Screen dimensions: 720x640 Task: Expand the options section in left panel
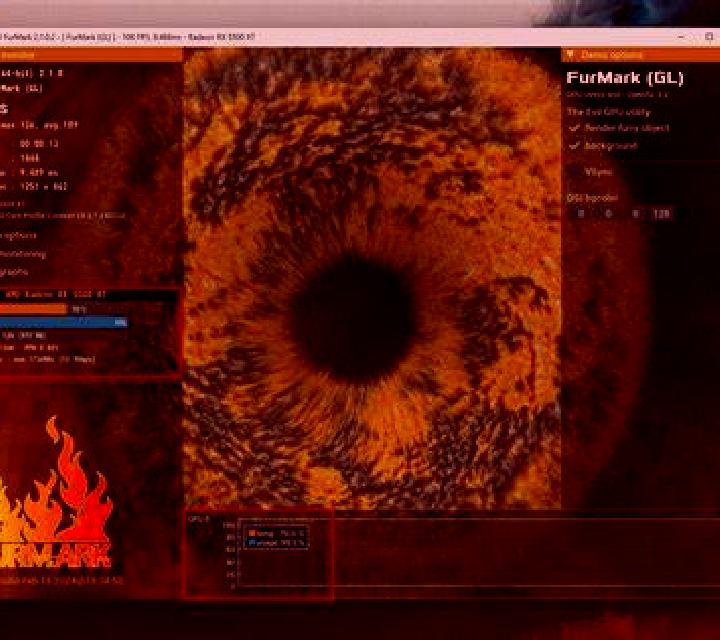click(x=18, y=236)
